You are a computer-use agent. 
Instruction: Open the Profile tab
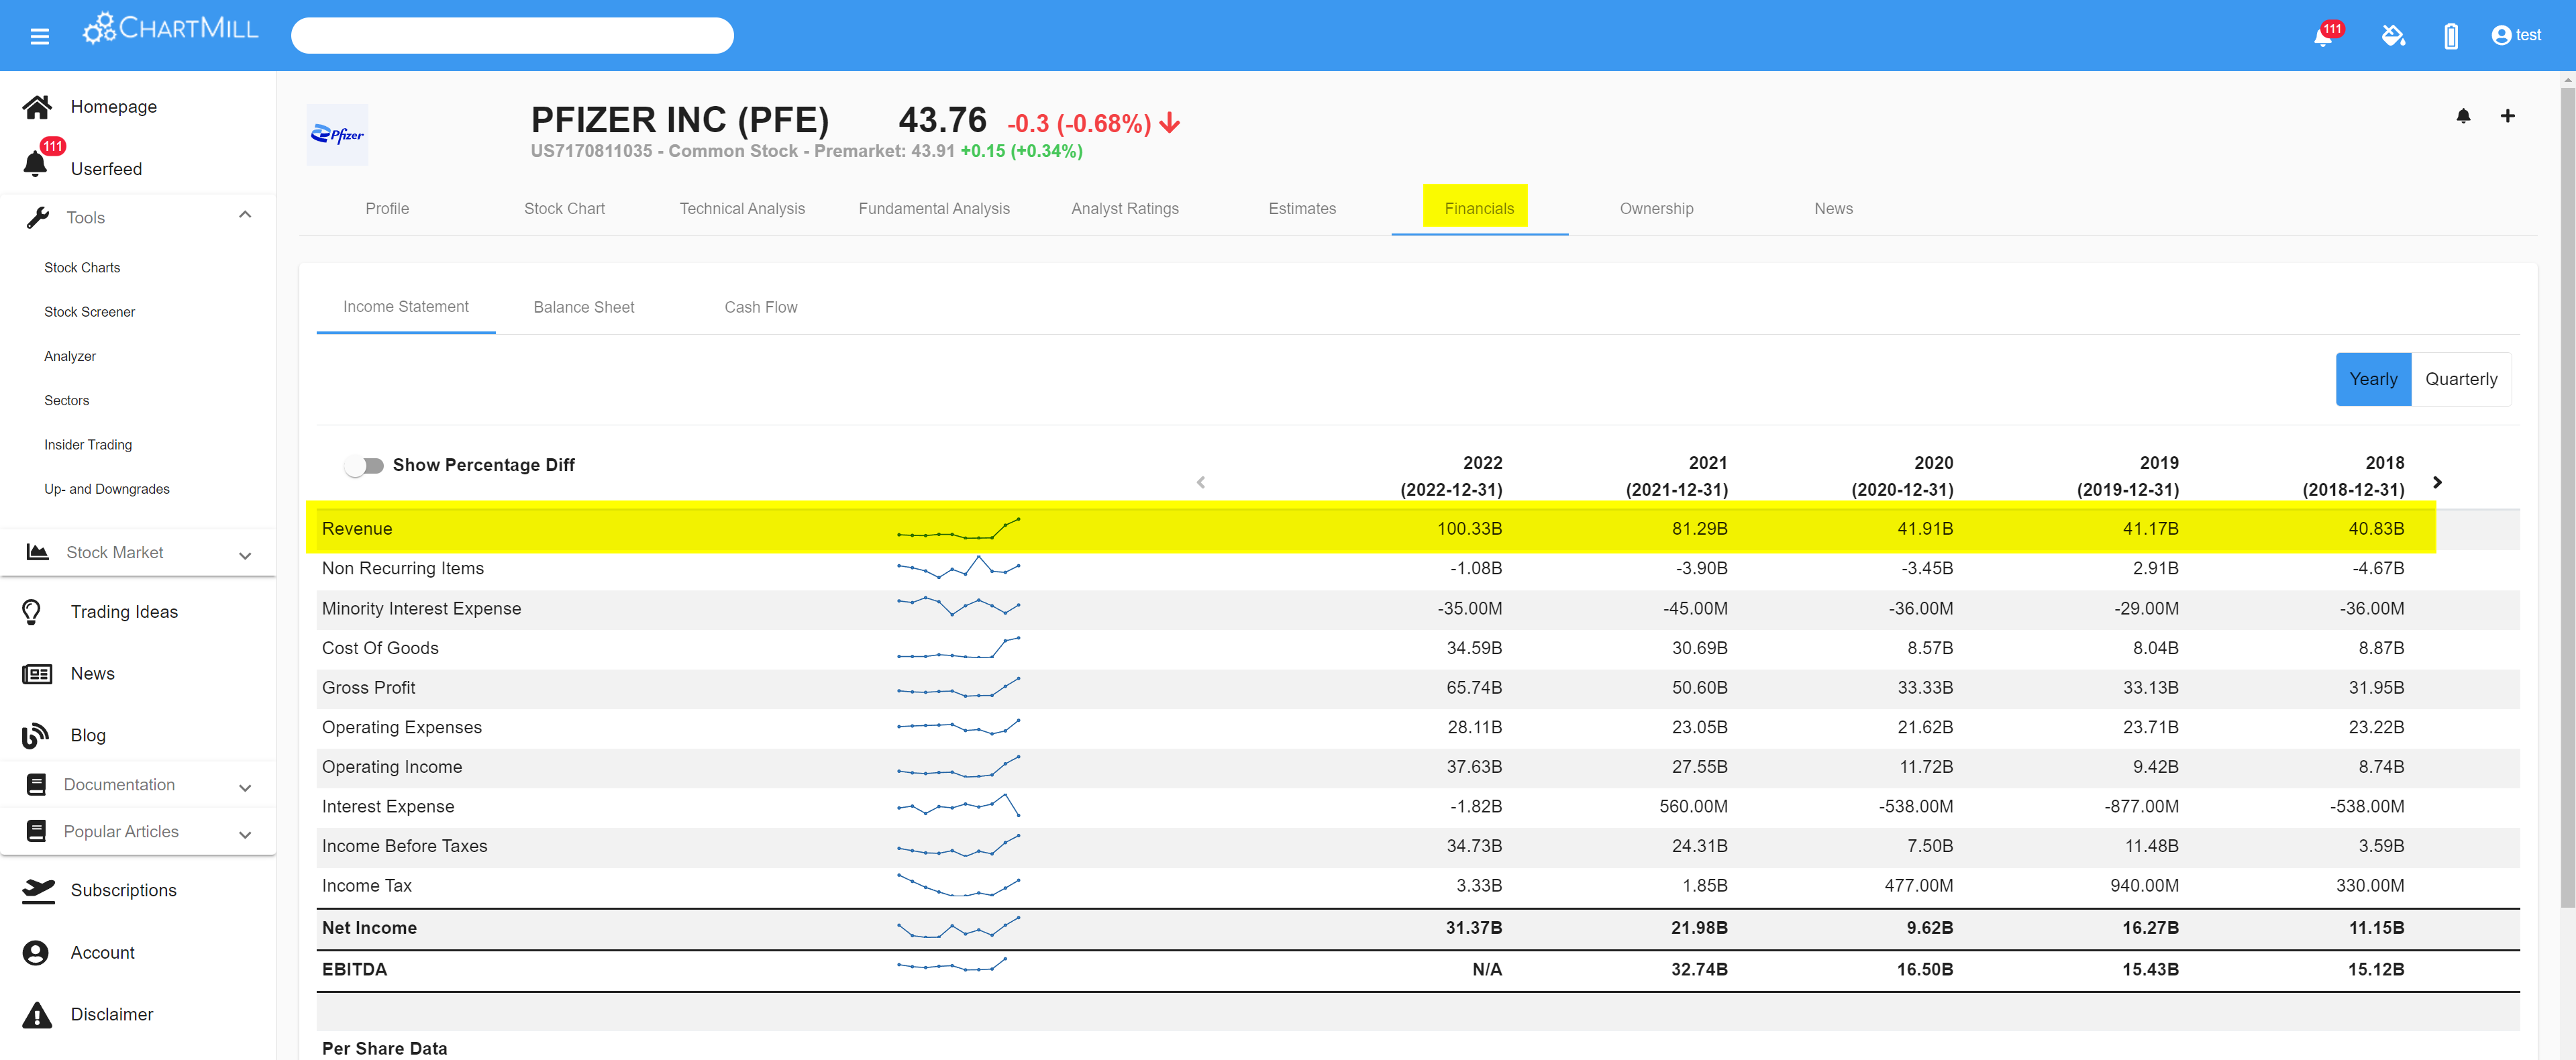click(x=387, y=209)
